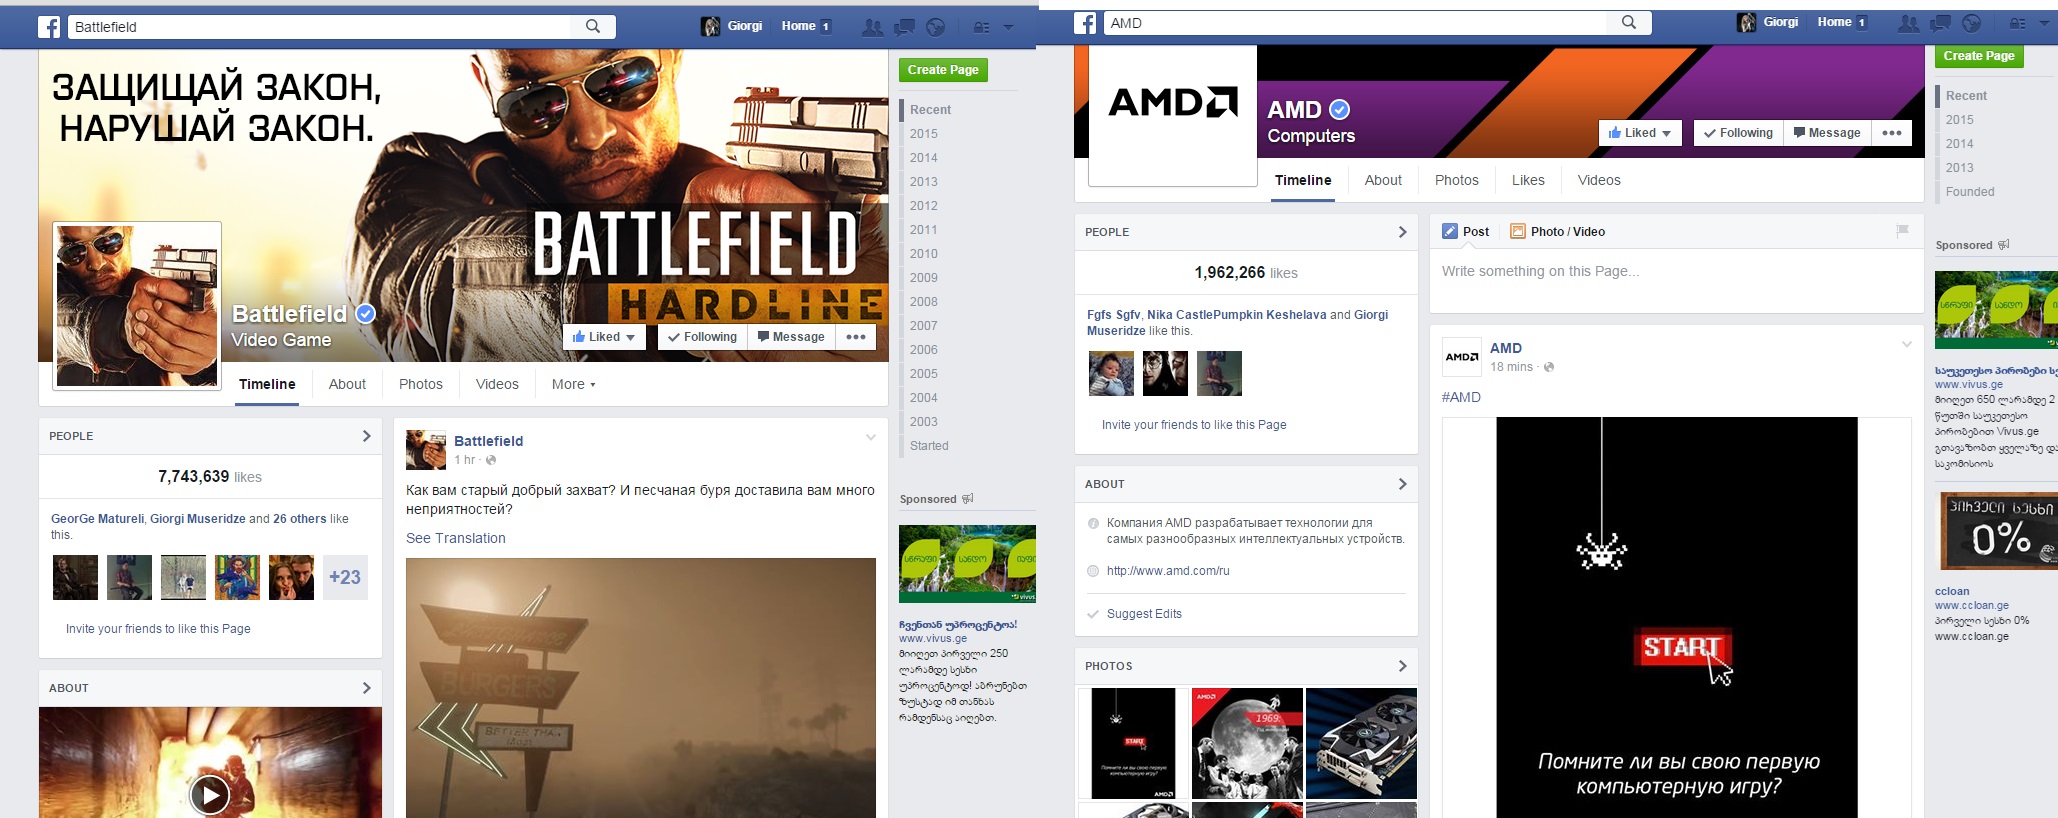Click Facebook logo in the AMD window
The width and height of the screenshot is (2058, 818).
[1085, 23]
